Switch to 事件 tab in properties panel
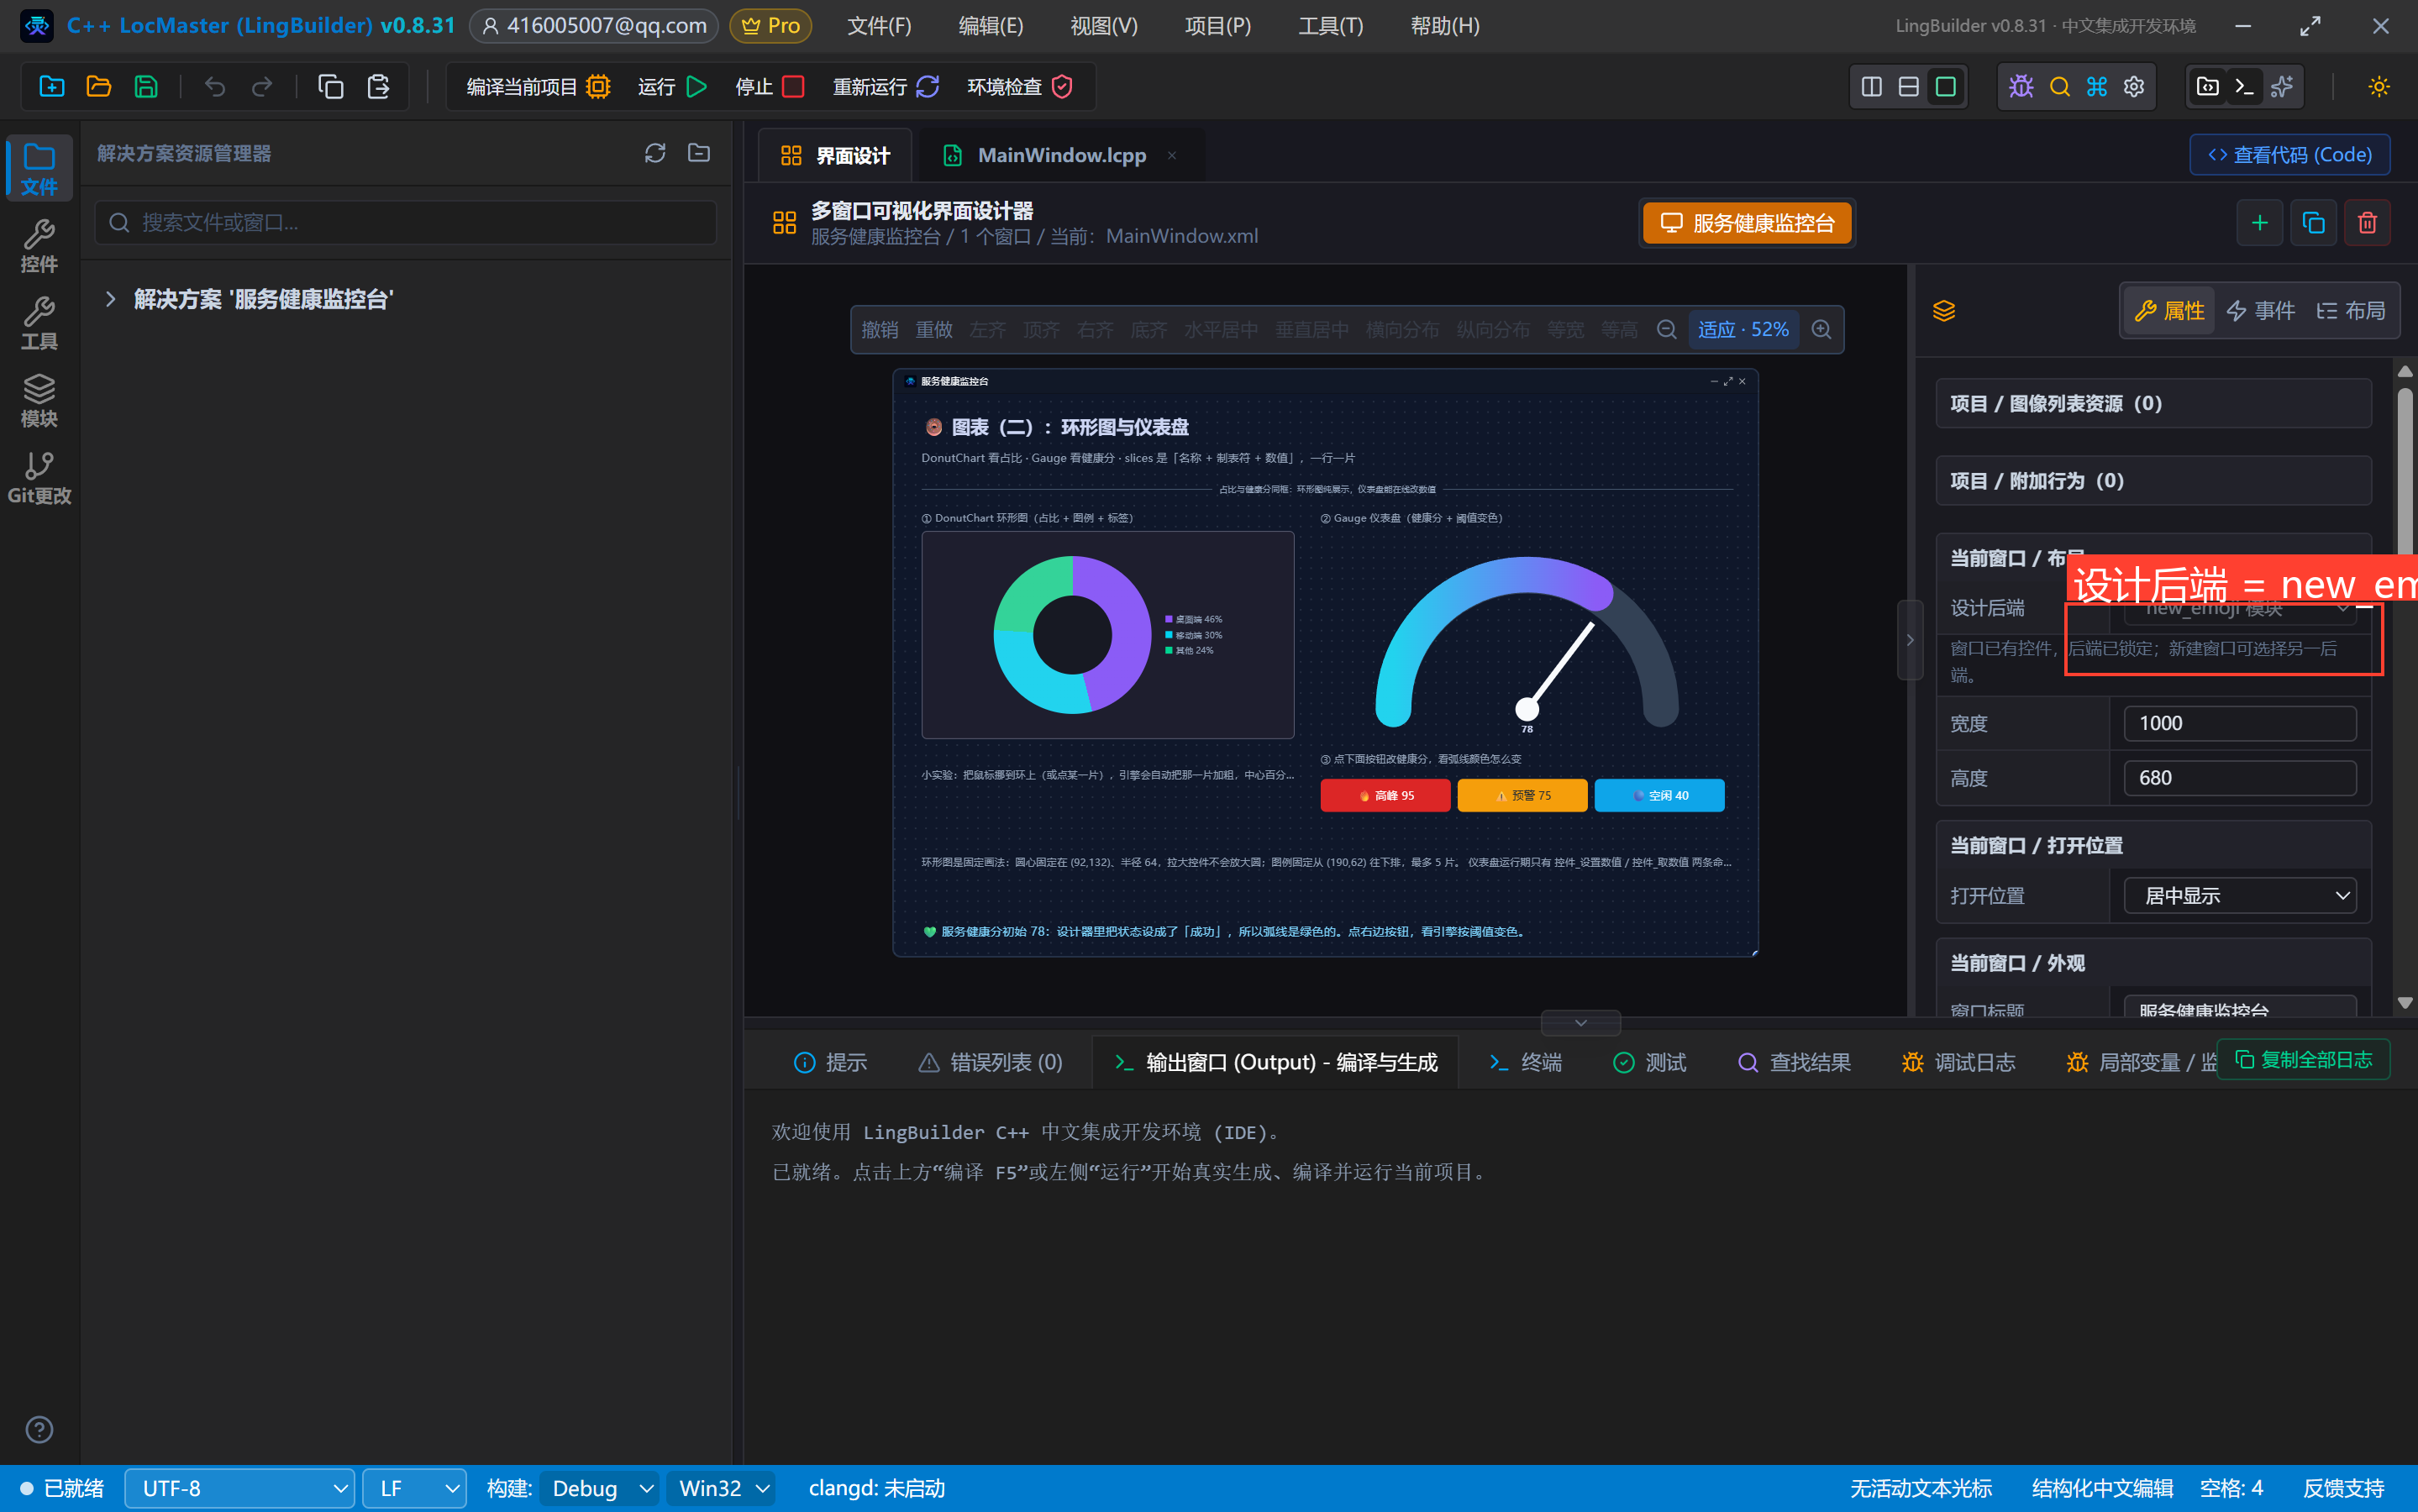 pyautogui.click(x=2261, y=311)
